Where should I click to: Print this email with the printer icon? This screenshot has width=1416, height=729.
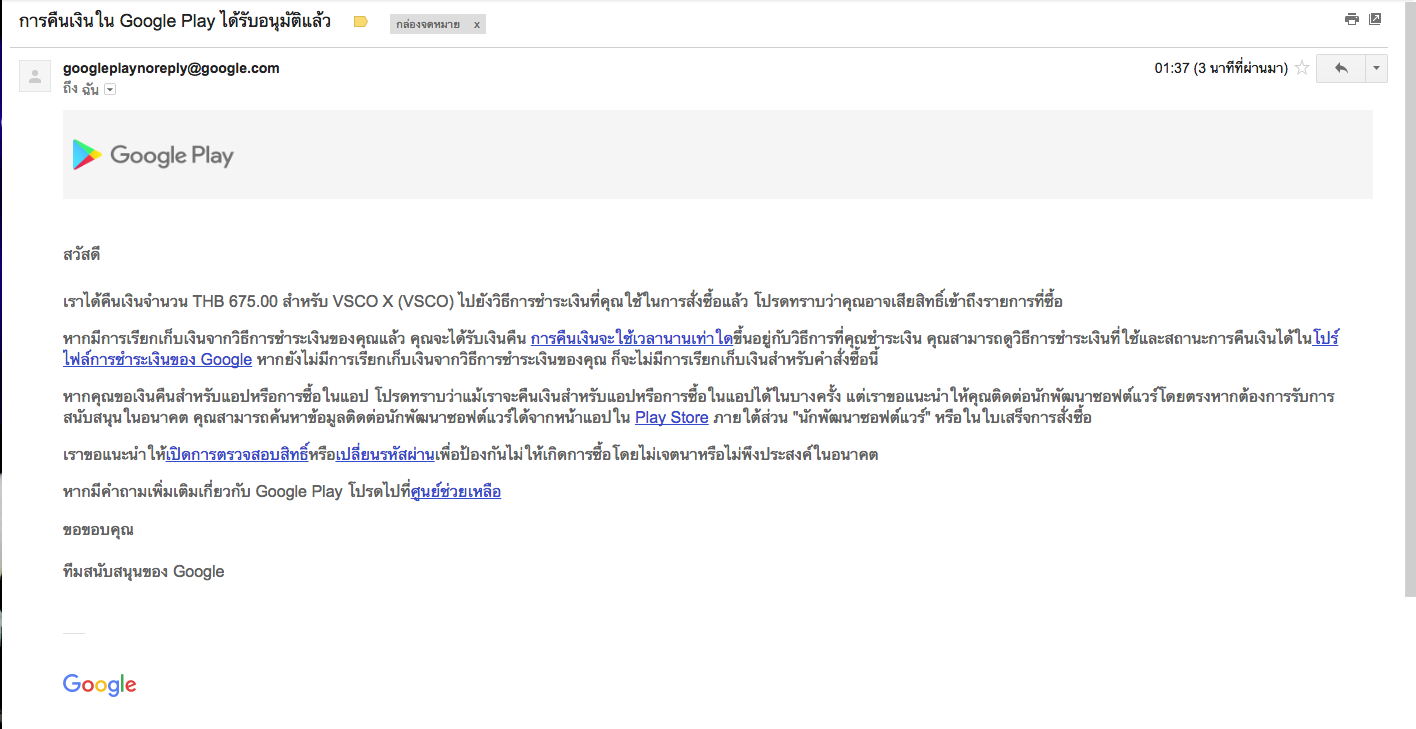pos(1352,19)
